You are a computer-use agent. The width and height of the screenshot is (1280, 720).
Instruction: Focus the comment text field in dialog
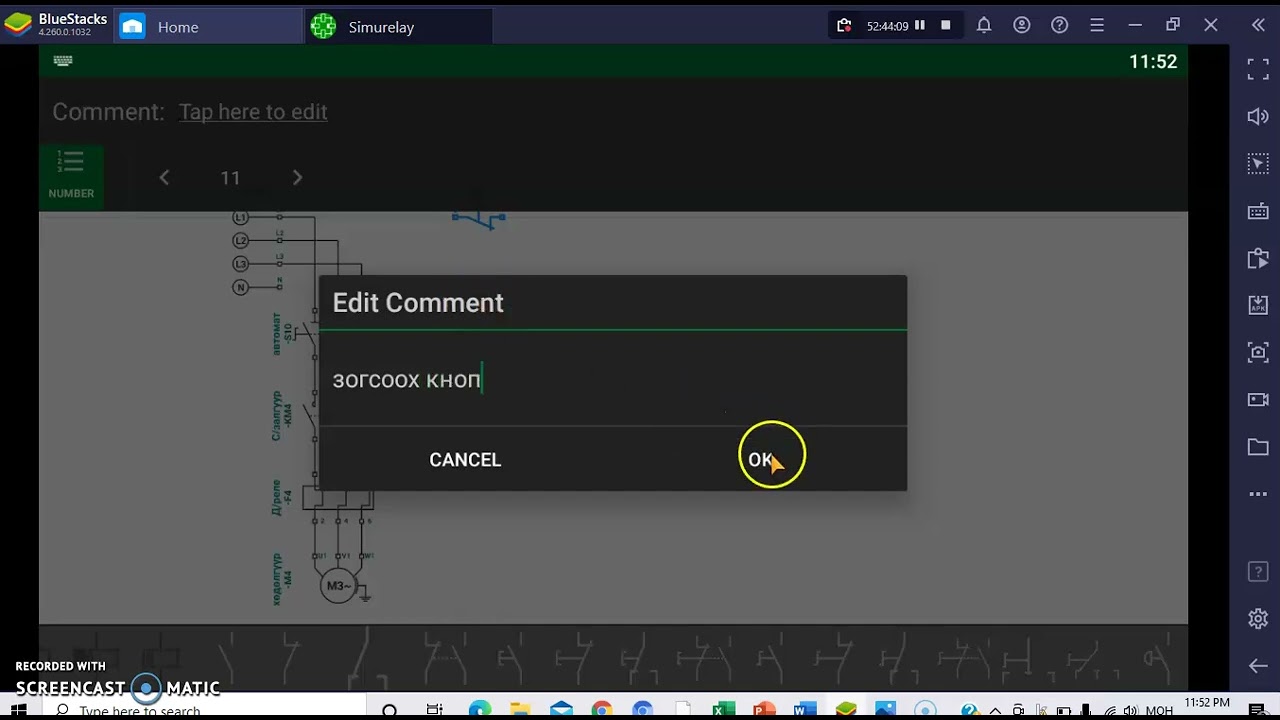click(612, 380)
